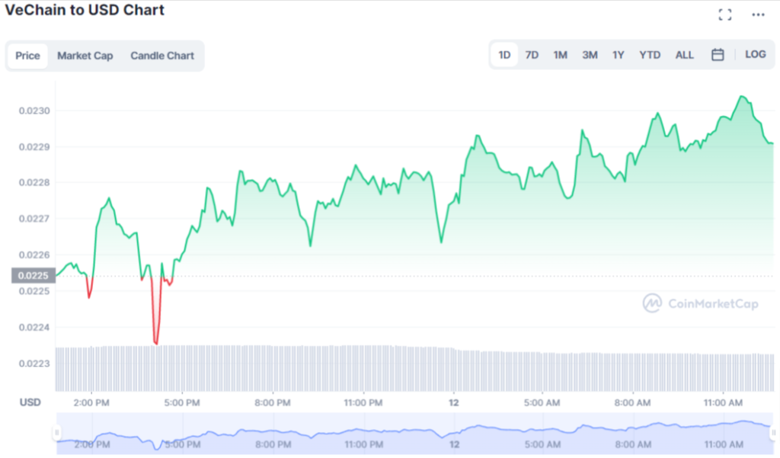This screenshot has width=780, height=458.
Task: Select the 7D time range
Action: [532, 55]
